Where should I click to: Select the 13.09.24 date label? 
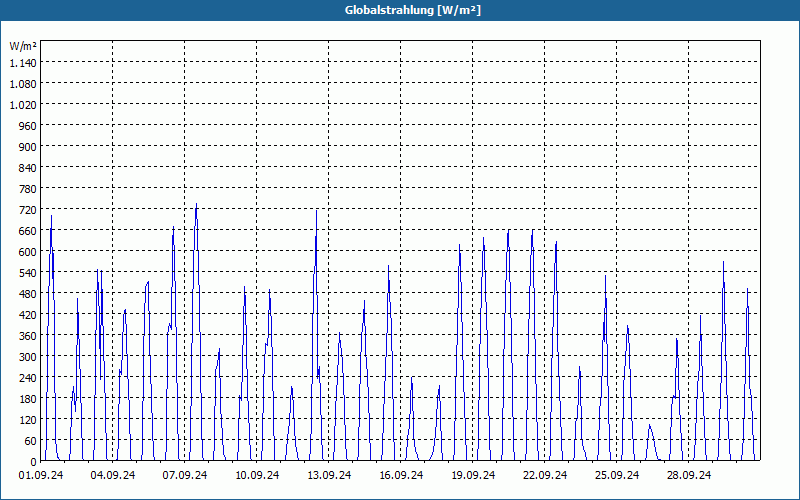(x=329, y=475)
